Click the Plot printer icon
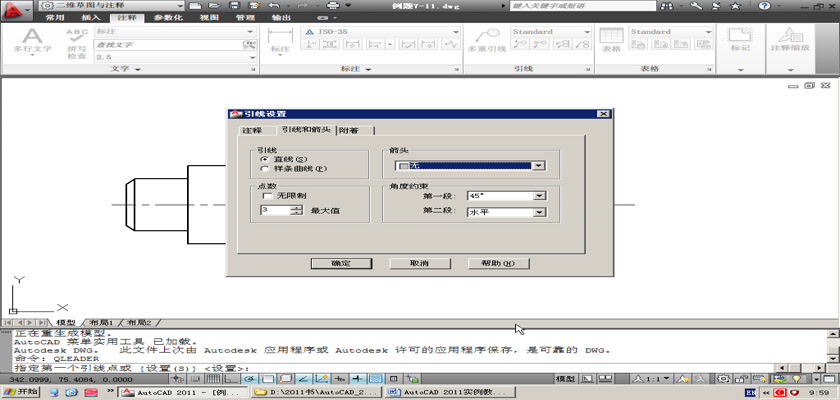This screenshot has height=400, width=840. [x=333, y=5]
